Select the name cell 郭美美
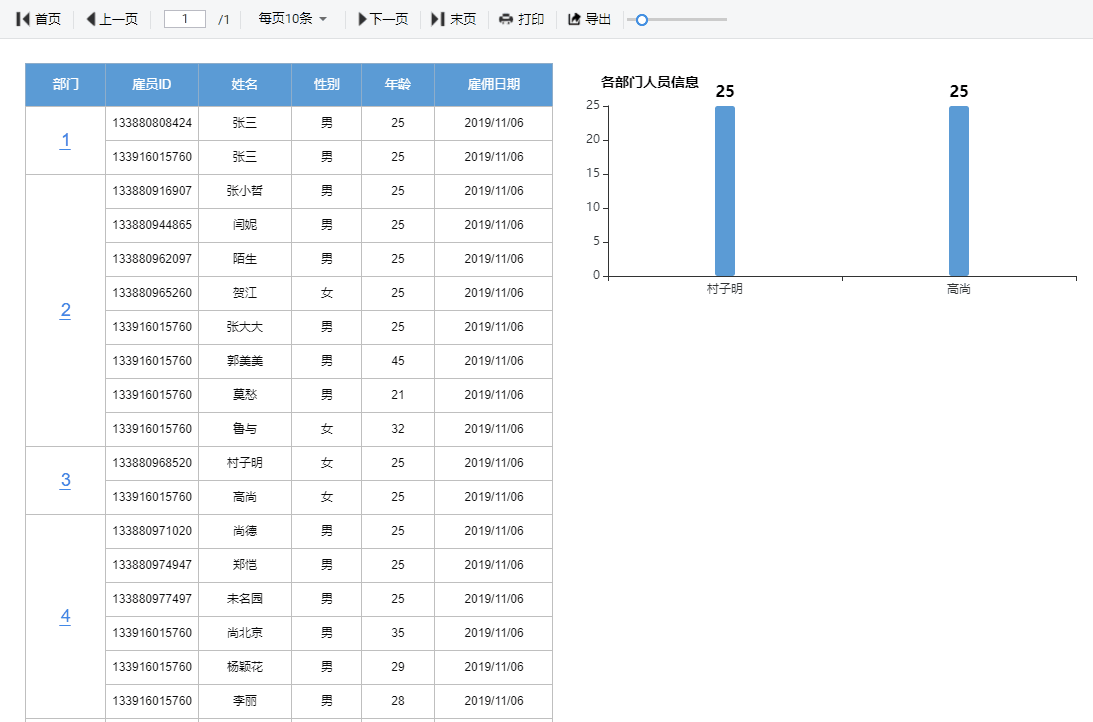Viewport: 1093px width, 722px height. [245, 361]
